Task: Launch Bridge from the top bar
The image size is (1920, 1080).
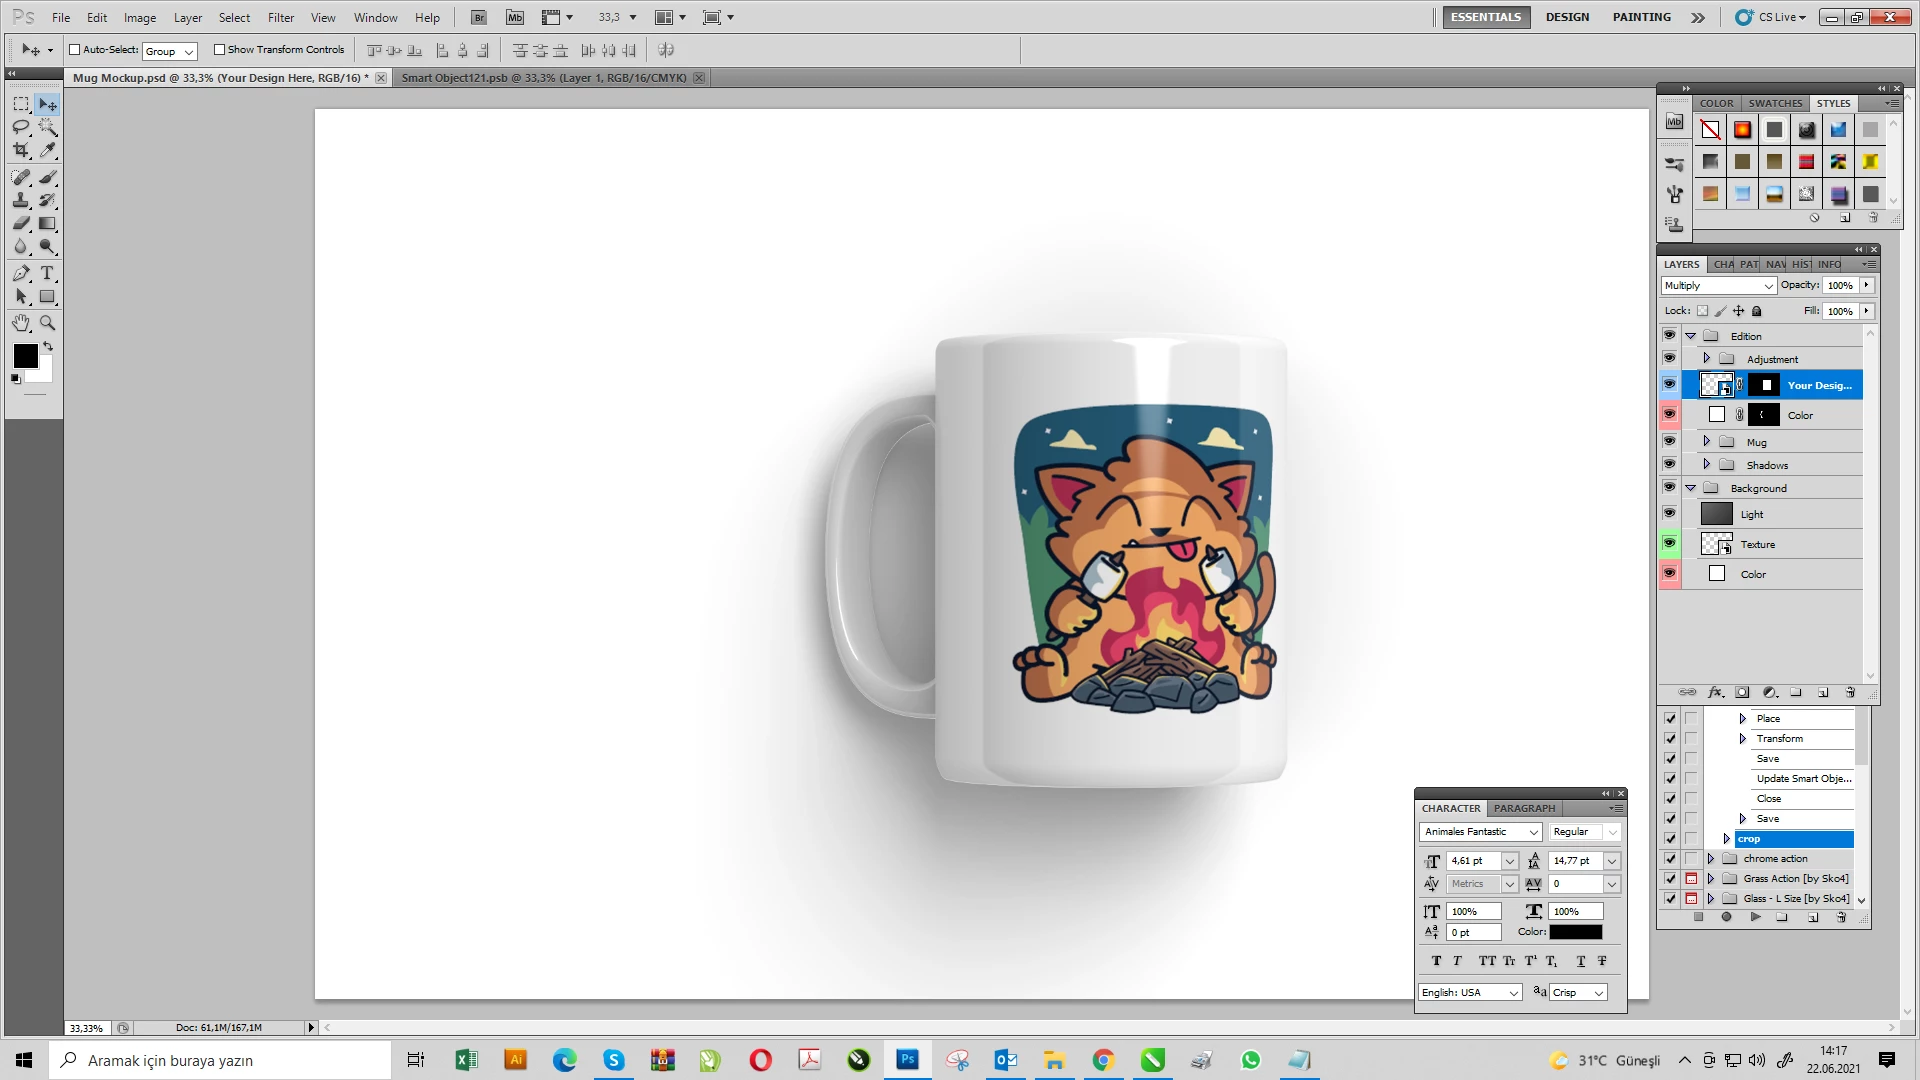Action: (479, 17)
